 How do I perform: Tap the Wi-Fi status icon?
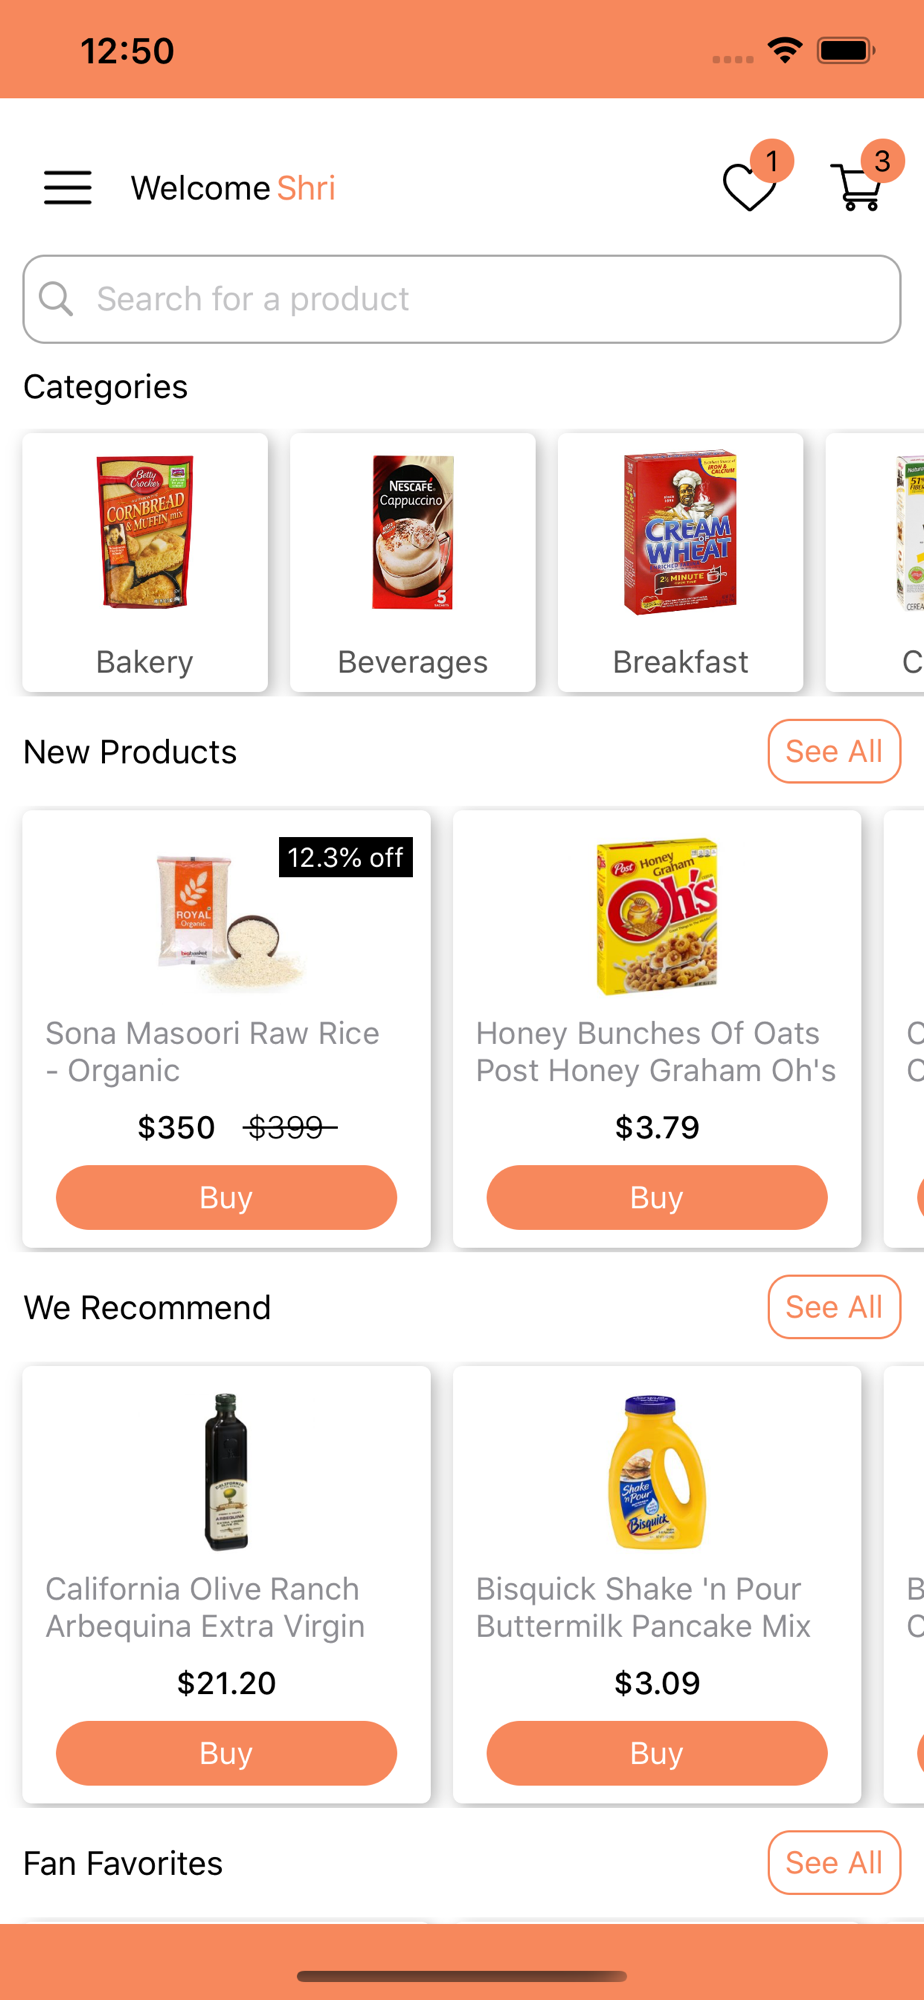click(785, 50)
